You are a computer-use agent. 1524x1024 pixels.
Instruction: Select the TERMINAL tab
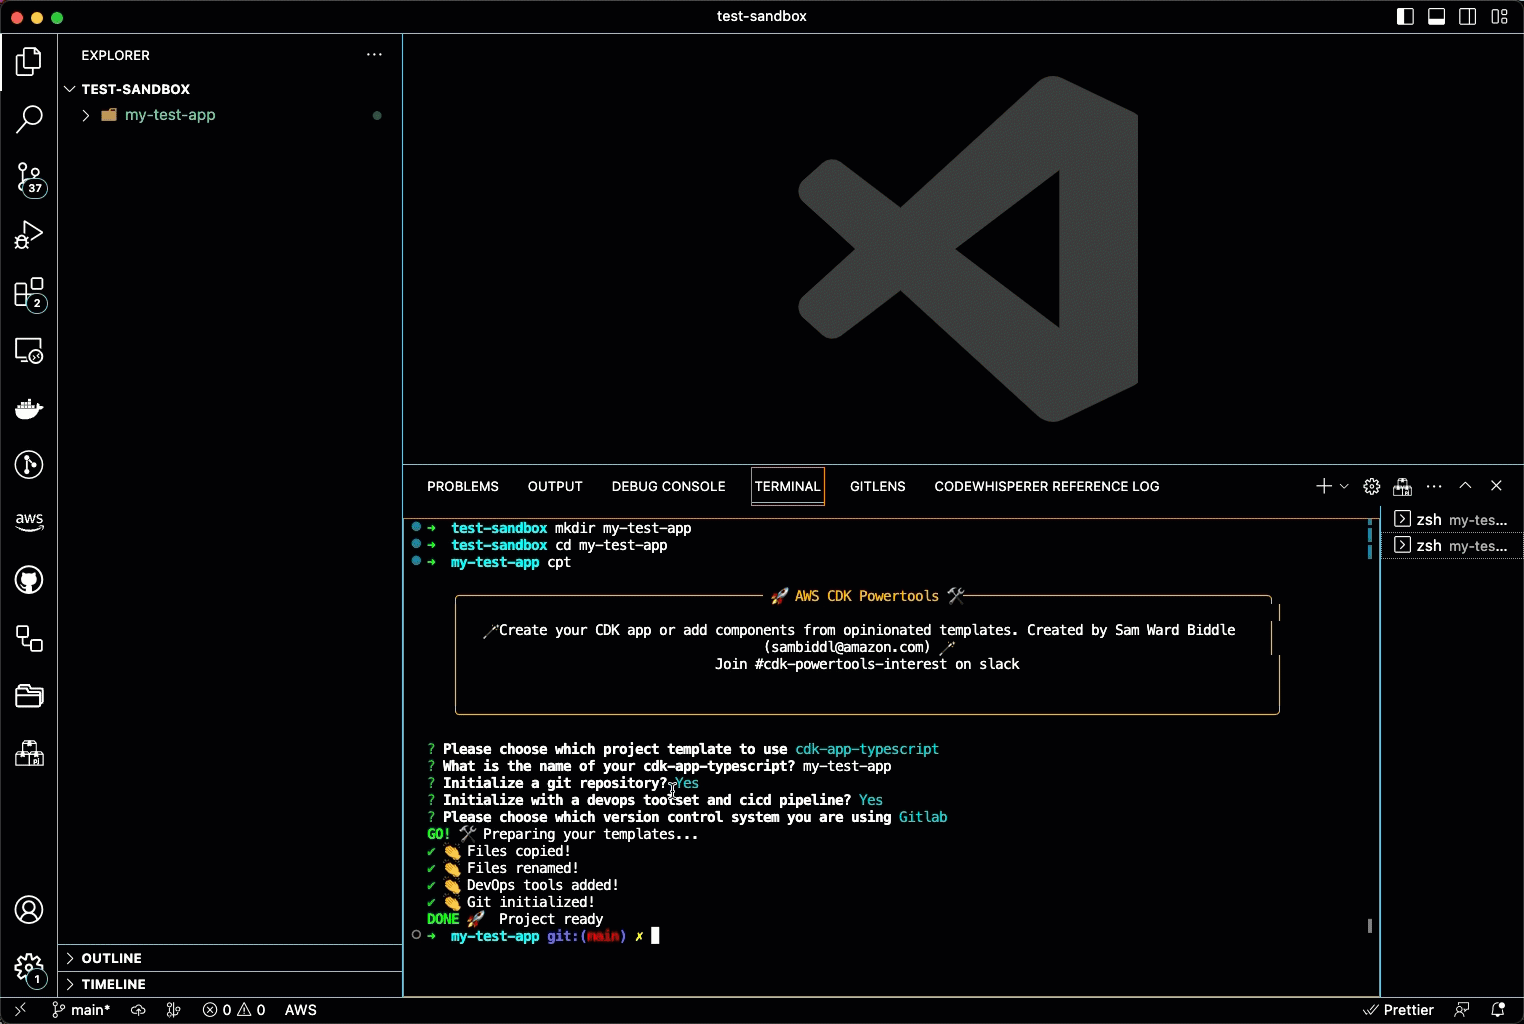coord(788,486)
